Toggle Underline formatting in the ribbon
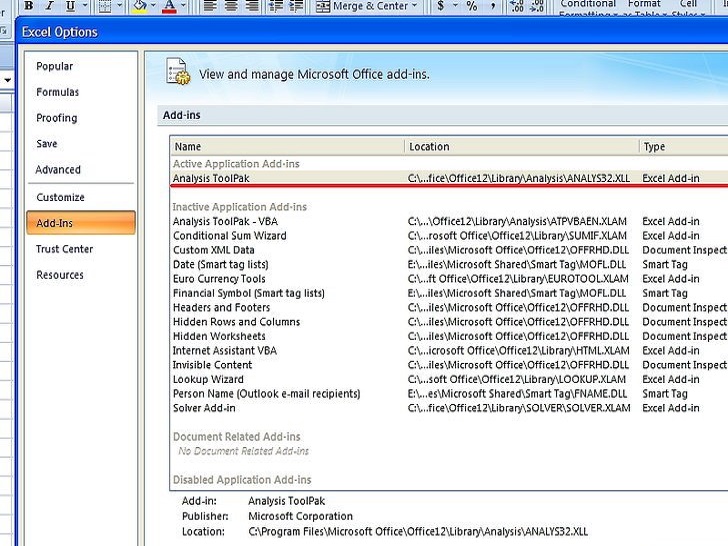The image size is (728, 546). [x=70, y=6]
